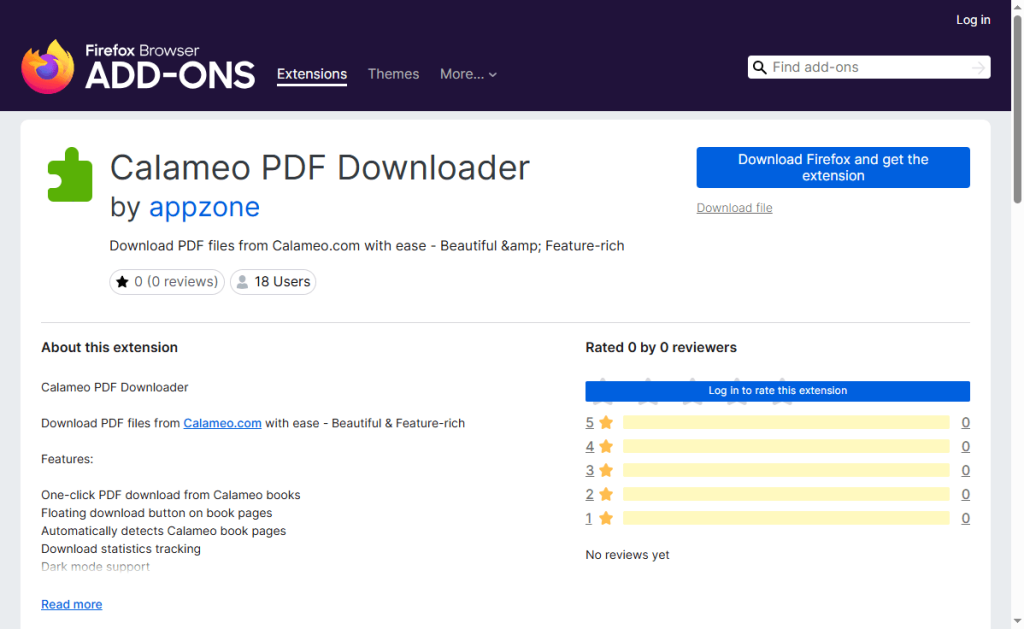Click Read more to expand description

point(72,604)
